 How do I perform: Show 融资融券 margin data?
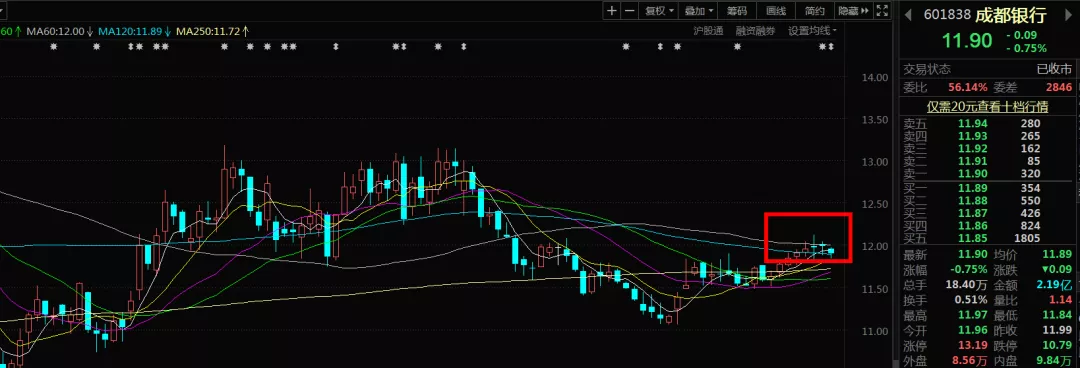755,31
